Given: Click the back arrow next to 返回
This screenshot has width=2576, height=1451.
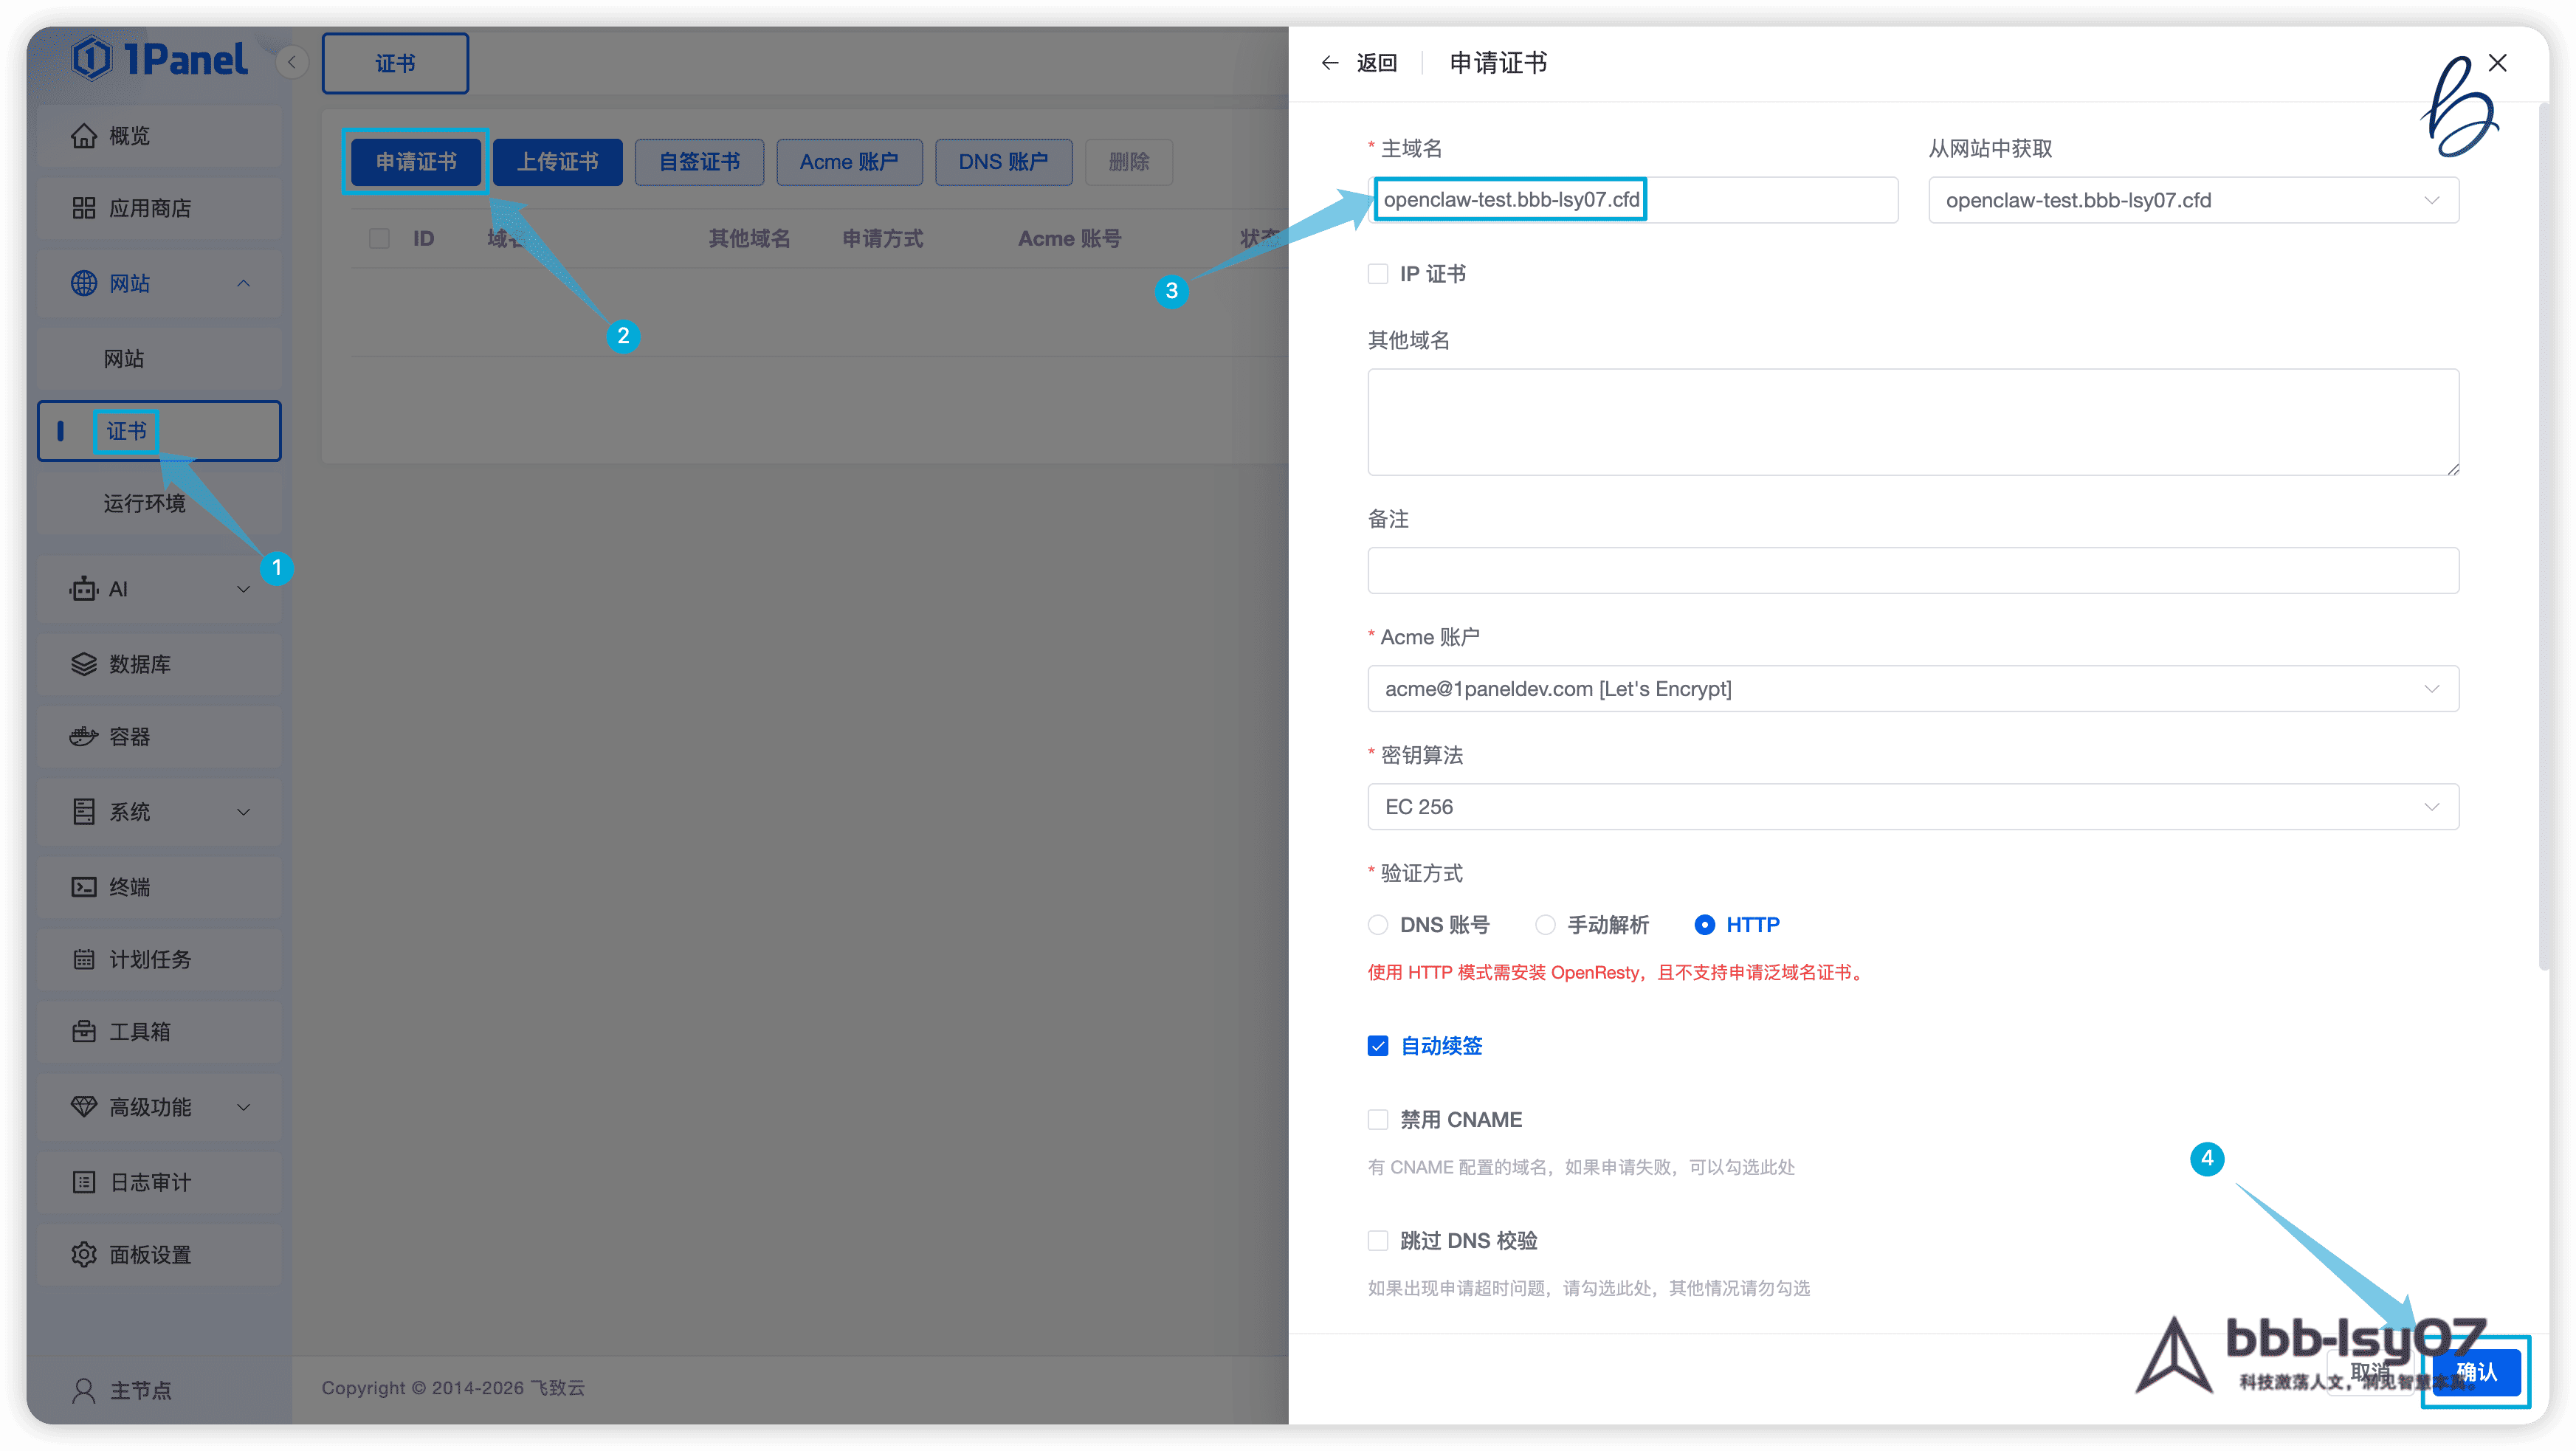Looking at the screenshot, I should (1330, 63).
